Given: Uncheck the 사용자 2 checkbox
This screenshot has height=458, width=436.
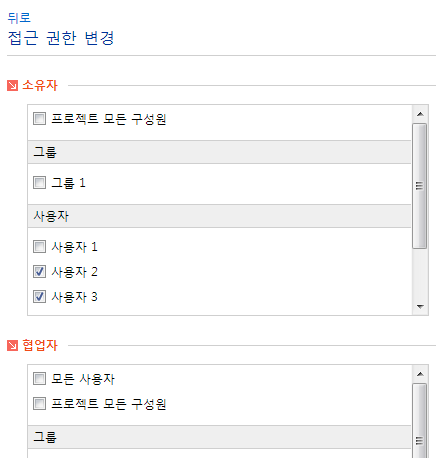Looking at the screenshot, I should (x=39, y=272).
